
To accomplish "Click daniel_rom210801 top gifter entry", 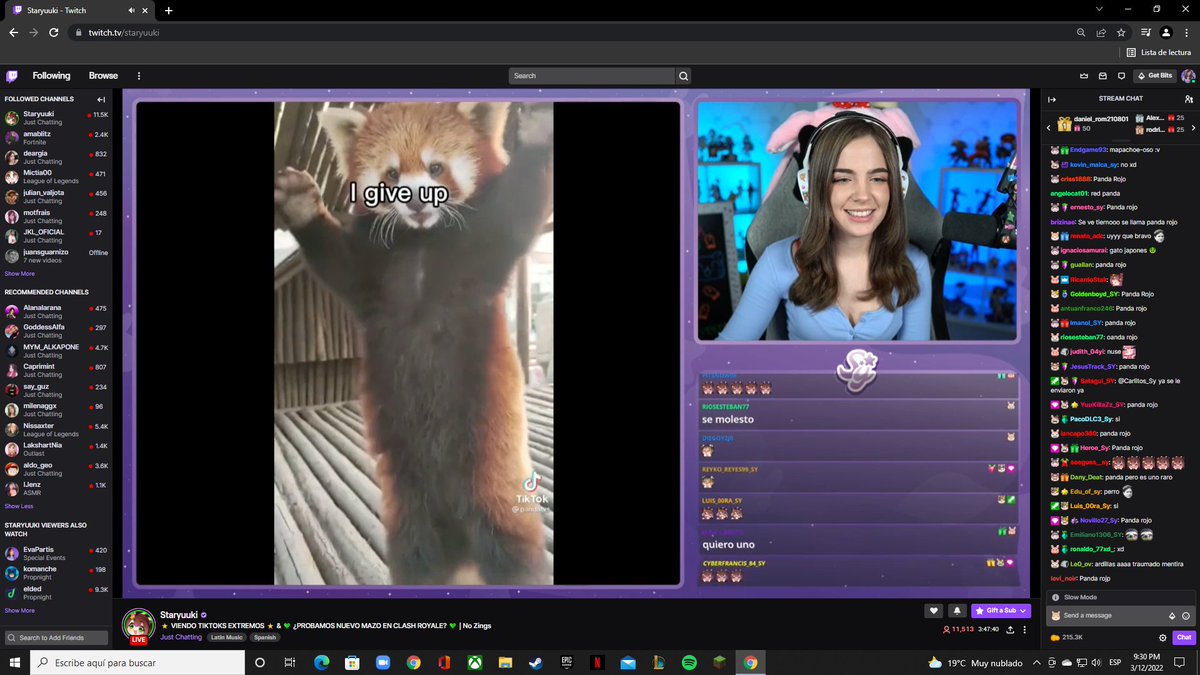I will (1093, 124).
